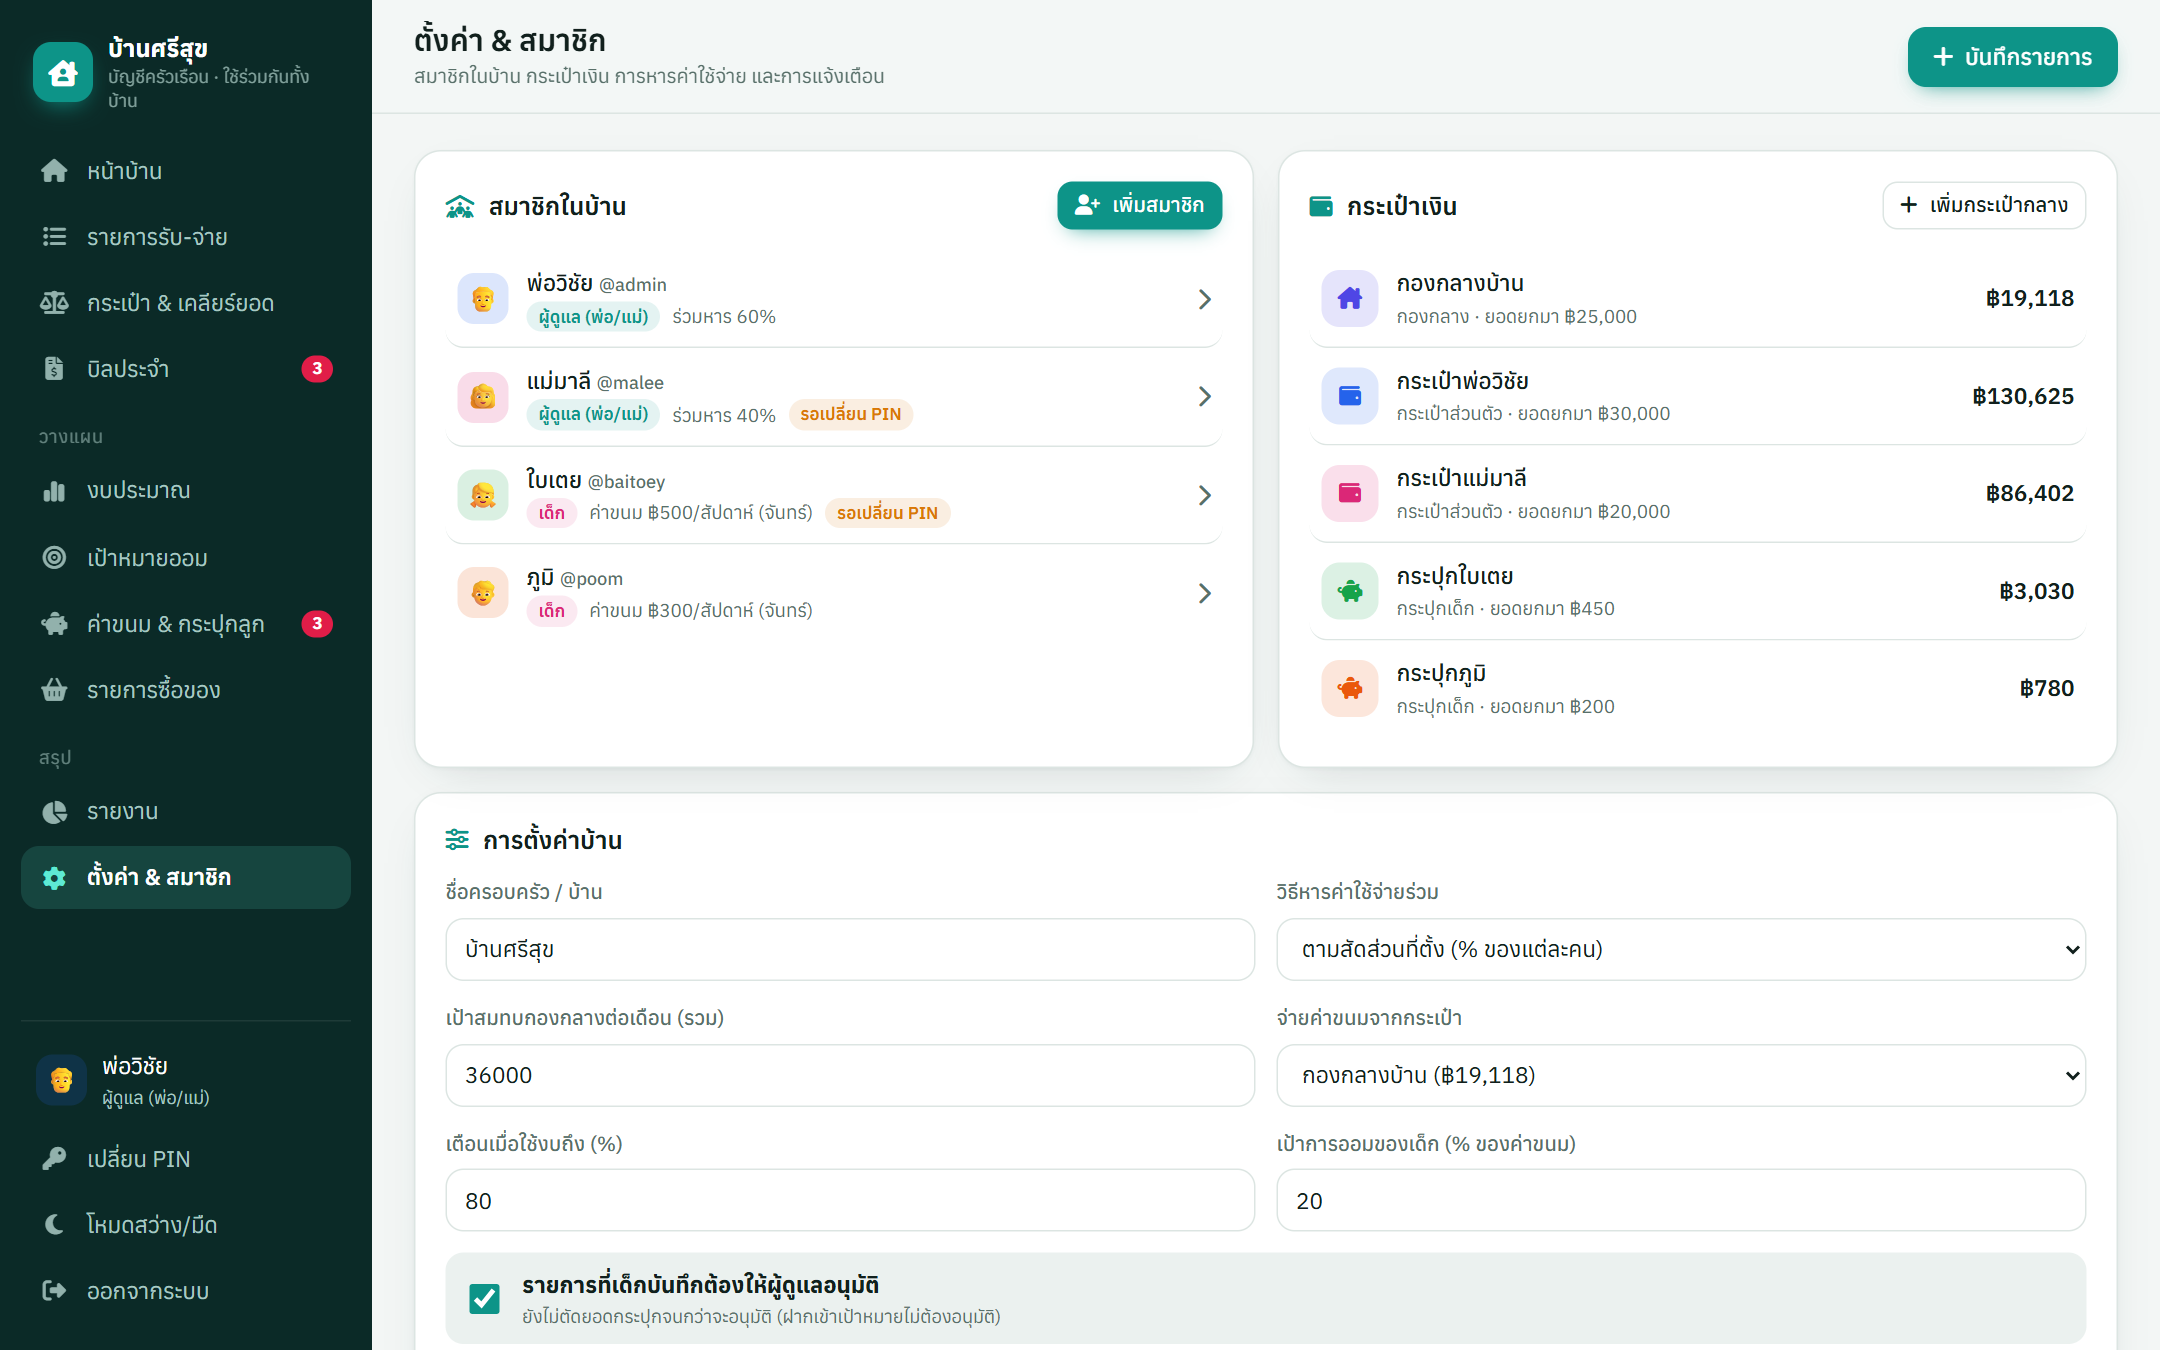Click แม่มาลี's avatar icon

point(483,397)
